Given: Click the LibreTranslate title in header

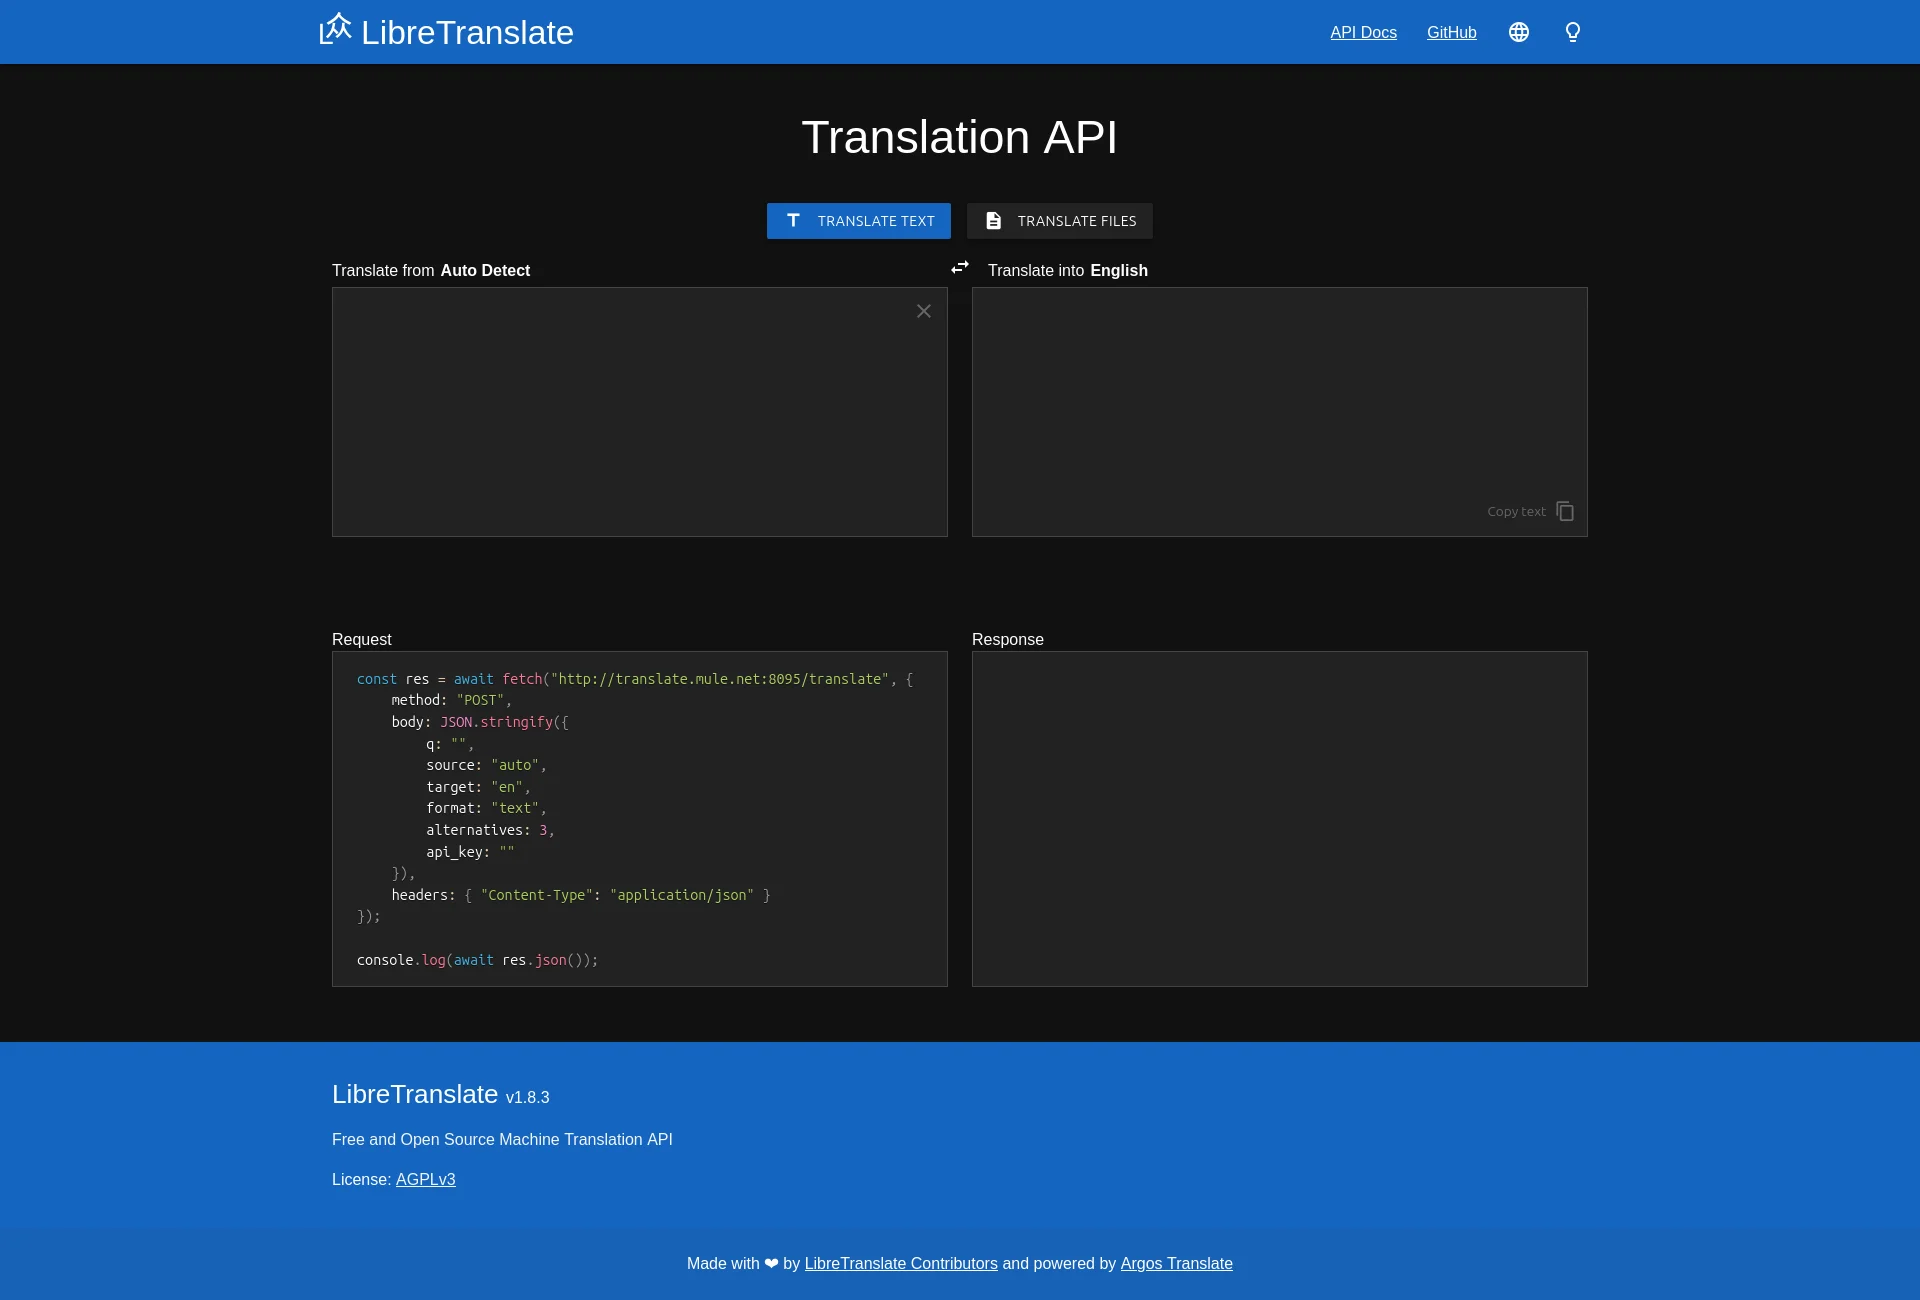Looking at the screenshot, I should pos(467,32).
